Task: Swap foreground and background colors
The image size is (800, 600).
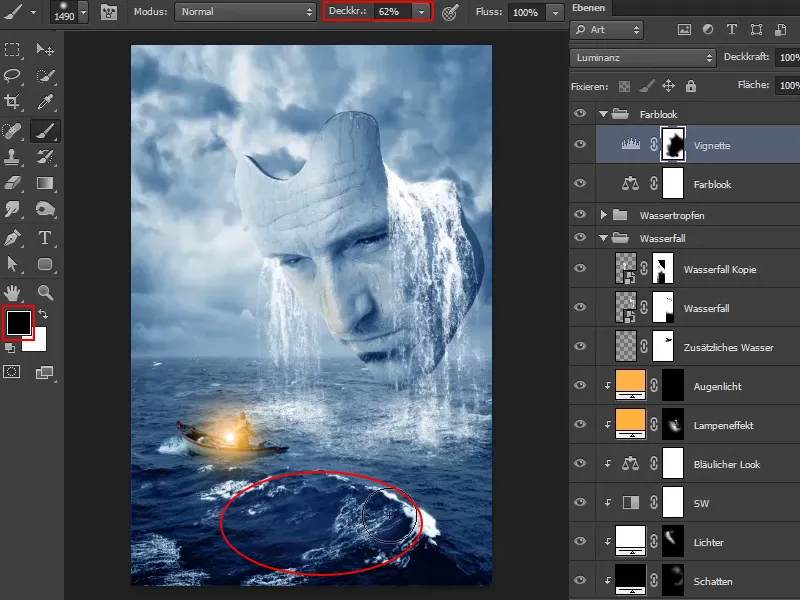Action: click(43, 314)
